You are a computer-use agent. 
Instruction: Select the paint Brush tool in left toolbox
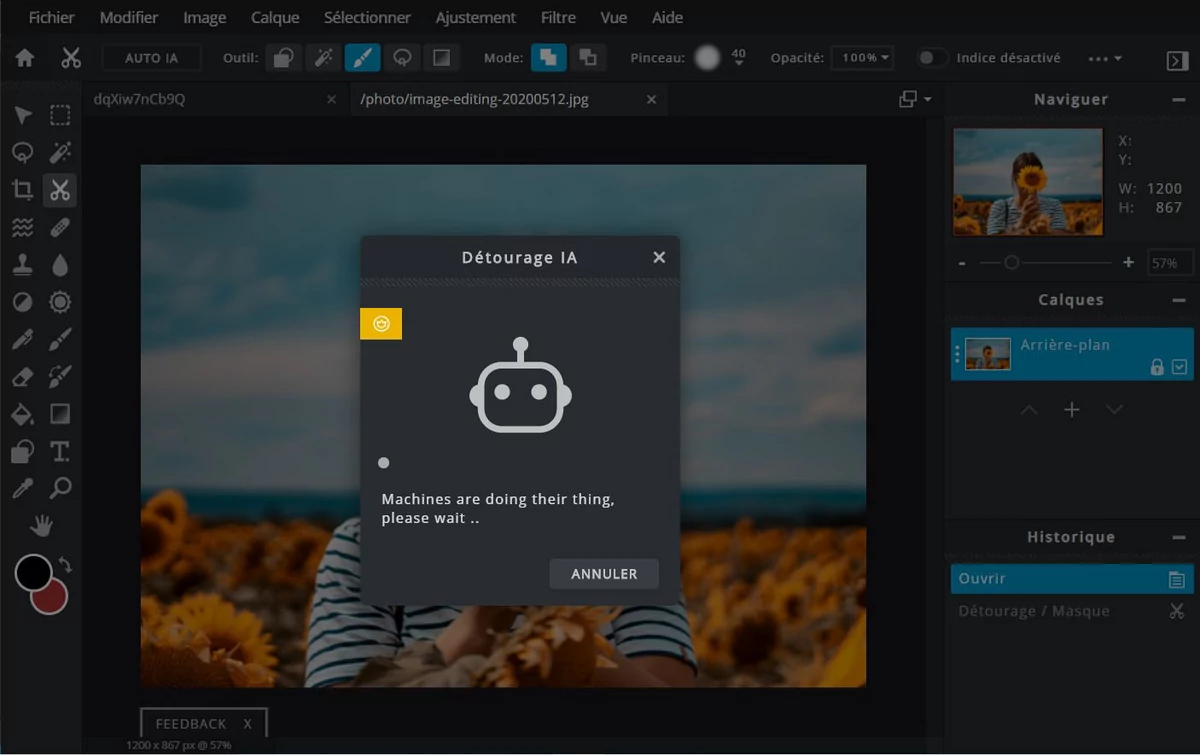pyautogui.click(x=60, y=340)
